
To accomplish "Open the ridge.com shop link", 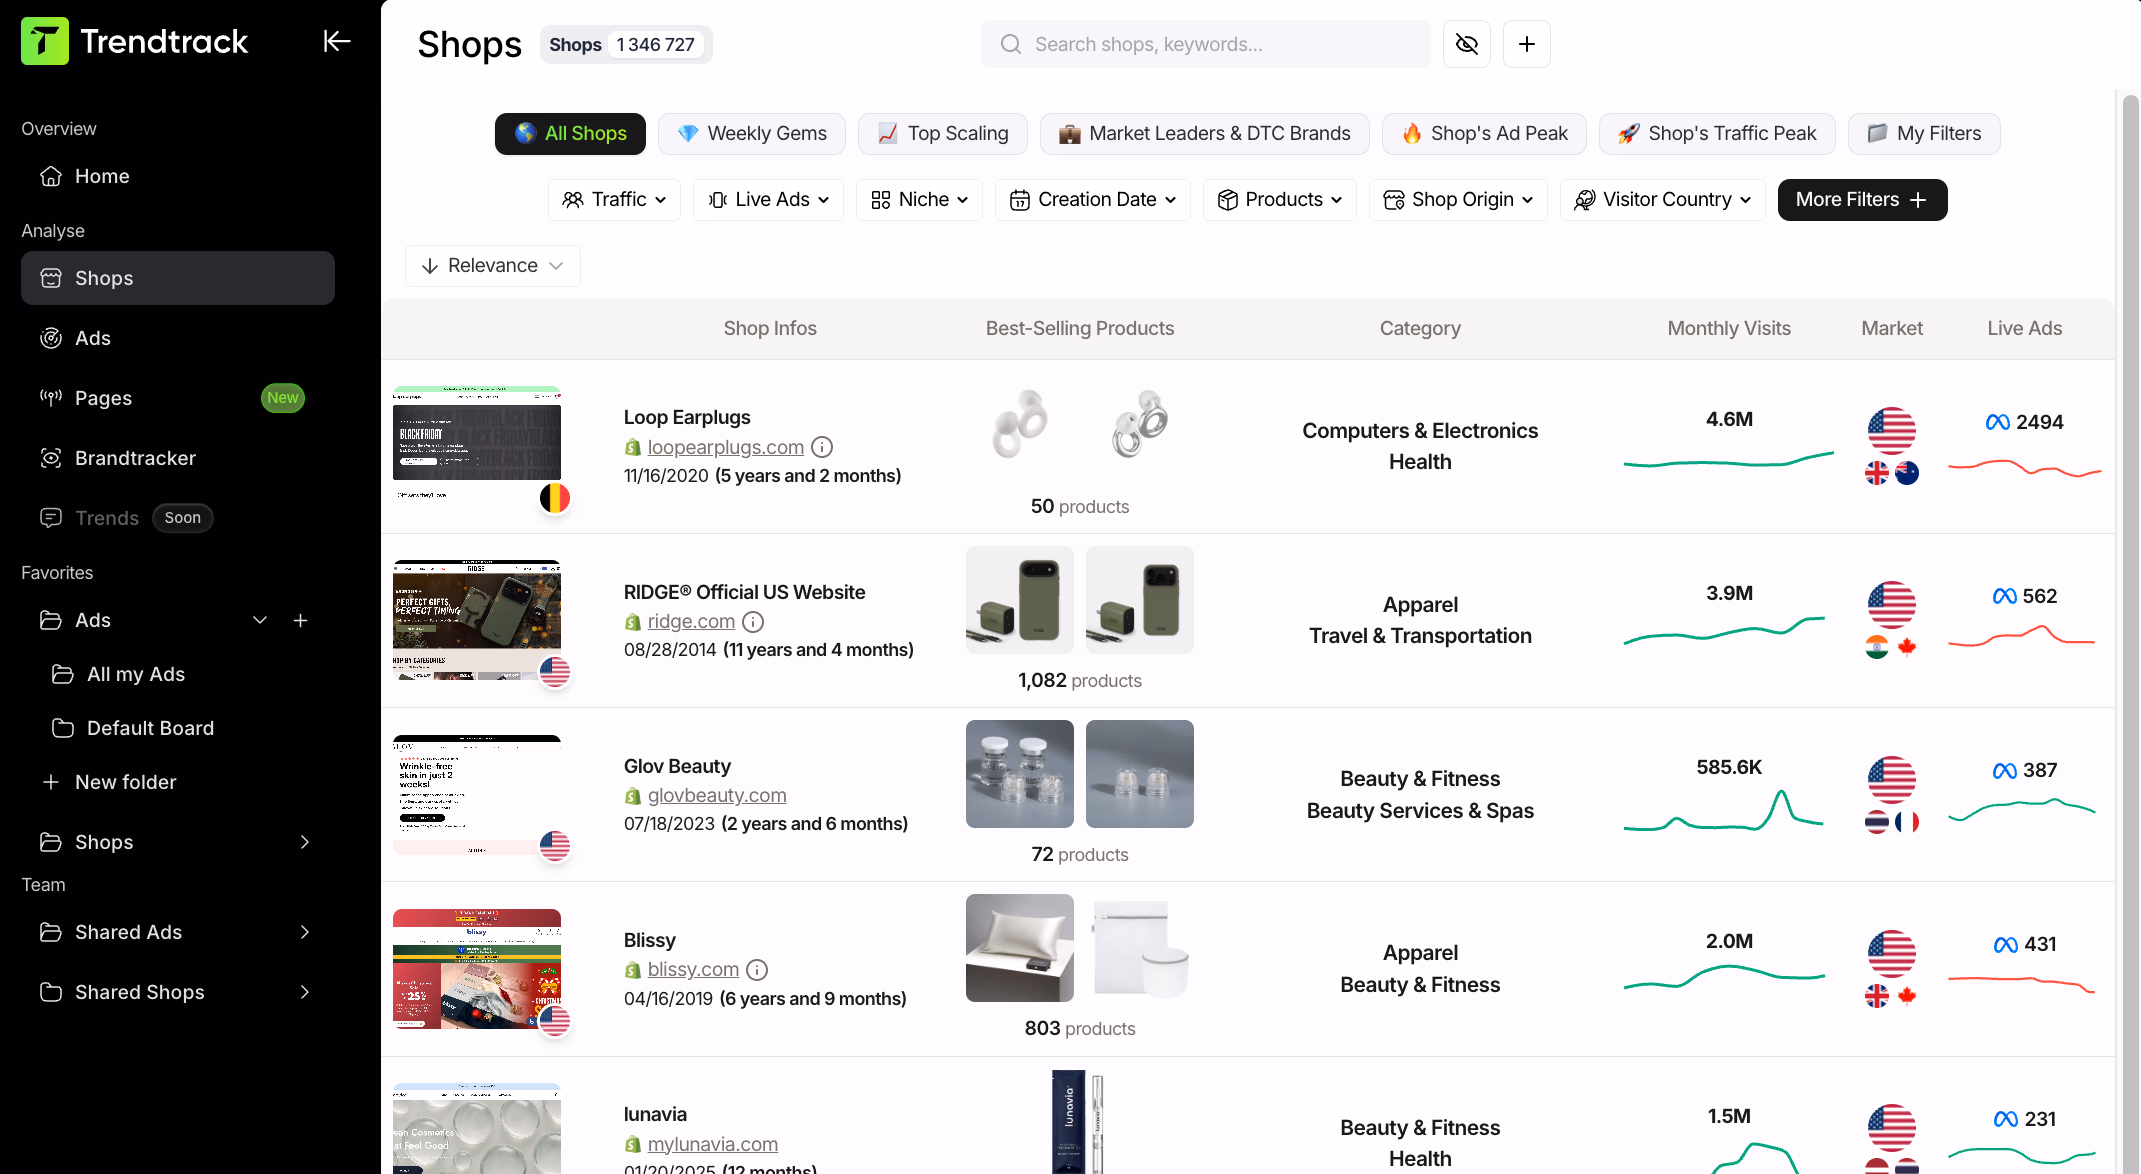I will click(691, 621).
